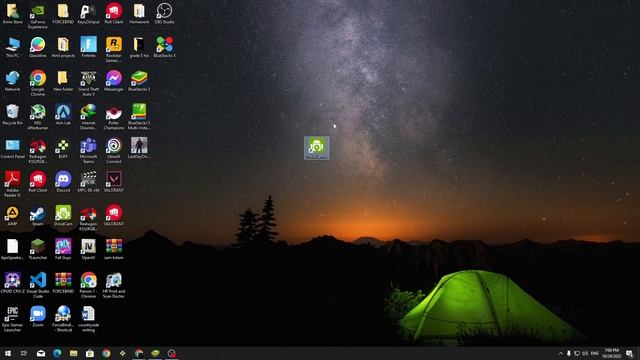640x360 pixels.
Task: Launch Aim Lab from desktop
Action: pyautogui.click(x=63, y=114)
